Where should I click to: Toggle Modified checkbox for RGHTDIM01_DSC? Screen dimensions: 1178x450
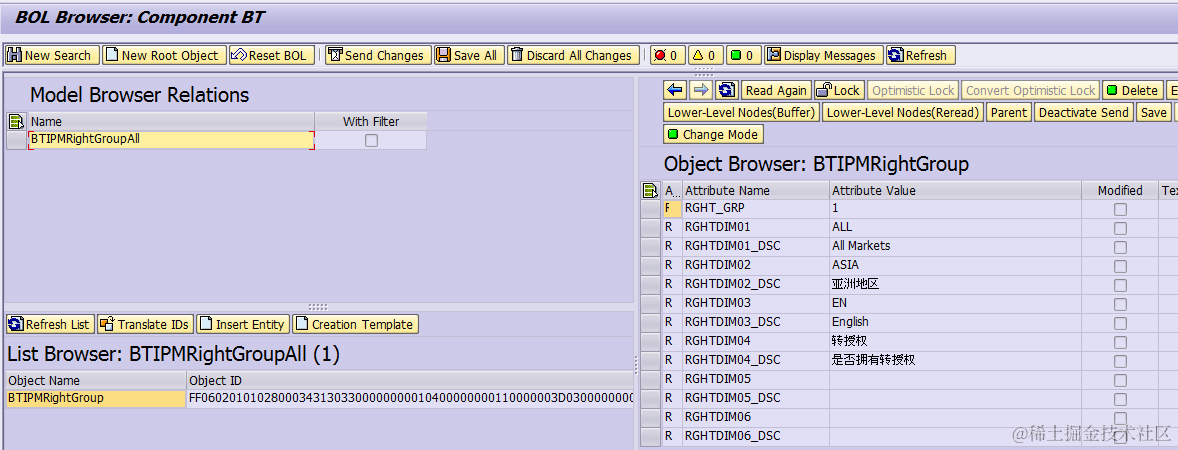[1120, 247]
